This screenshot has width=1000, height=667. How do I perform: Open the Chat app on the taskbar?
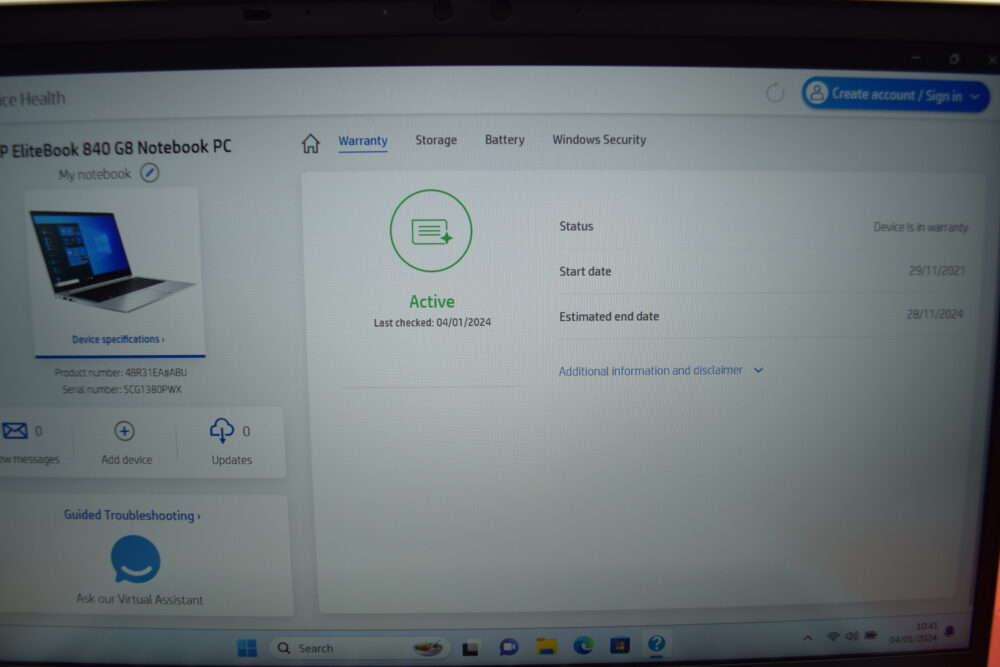pos(508,647)
